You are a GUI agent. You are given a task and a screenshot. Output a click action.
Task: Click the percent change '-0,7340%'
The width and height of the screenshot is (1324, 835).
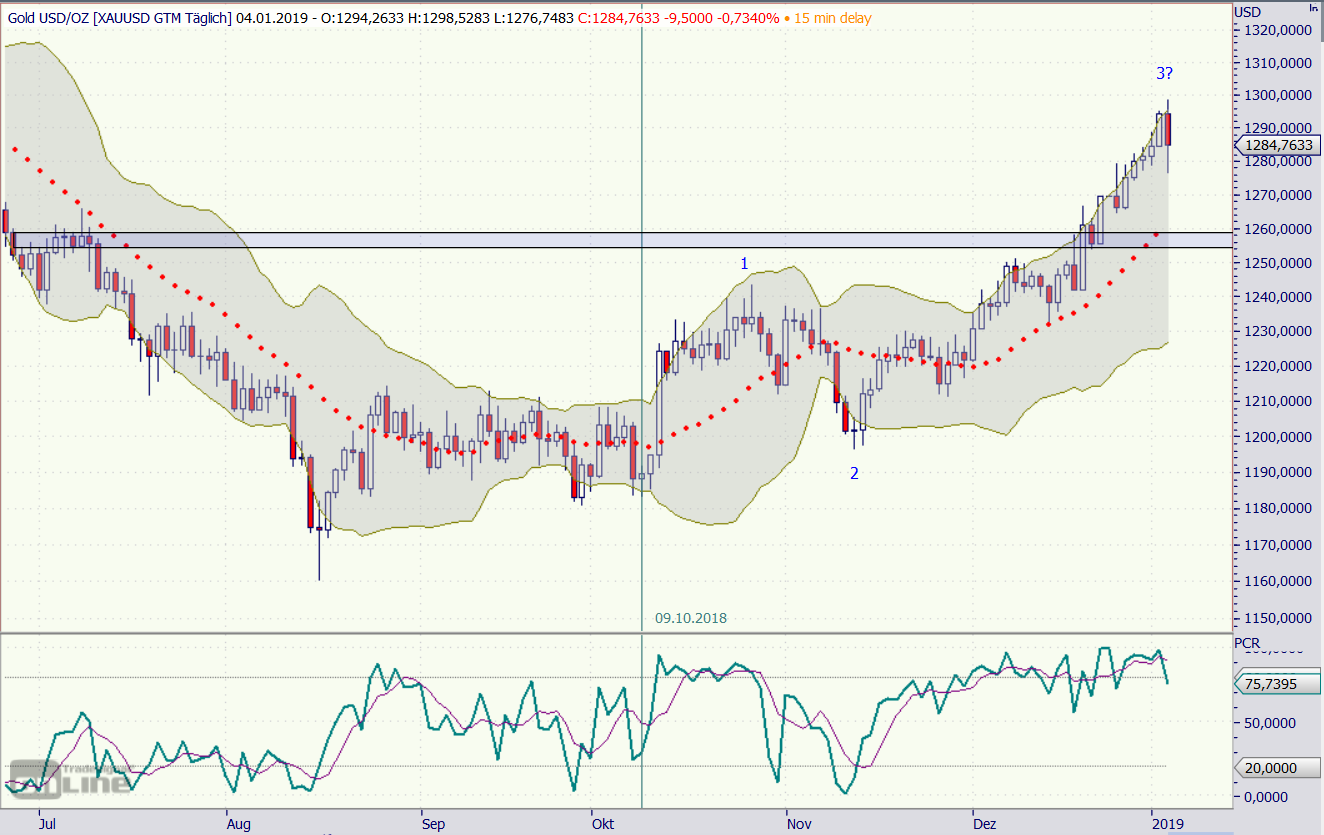pos(748,18)
